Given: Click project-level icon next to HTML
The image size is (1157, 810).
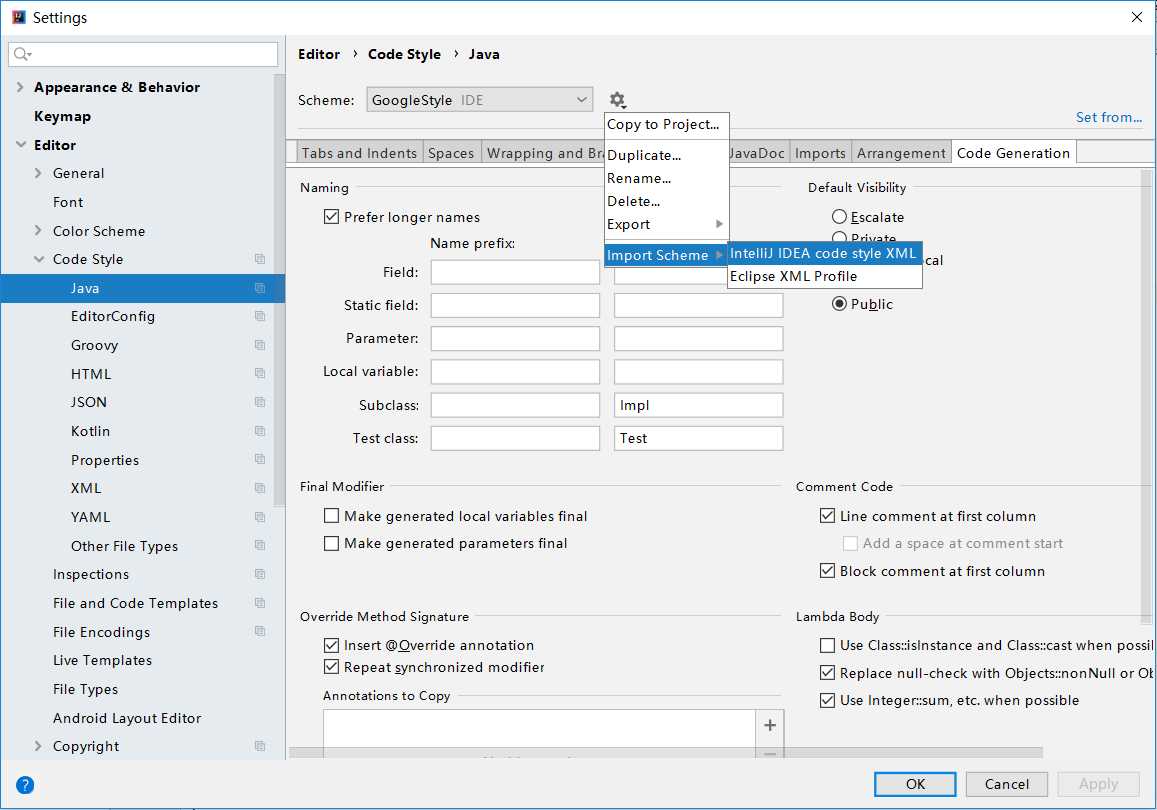Looking at the screenshot, I should pos(260,373).
